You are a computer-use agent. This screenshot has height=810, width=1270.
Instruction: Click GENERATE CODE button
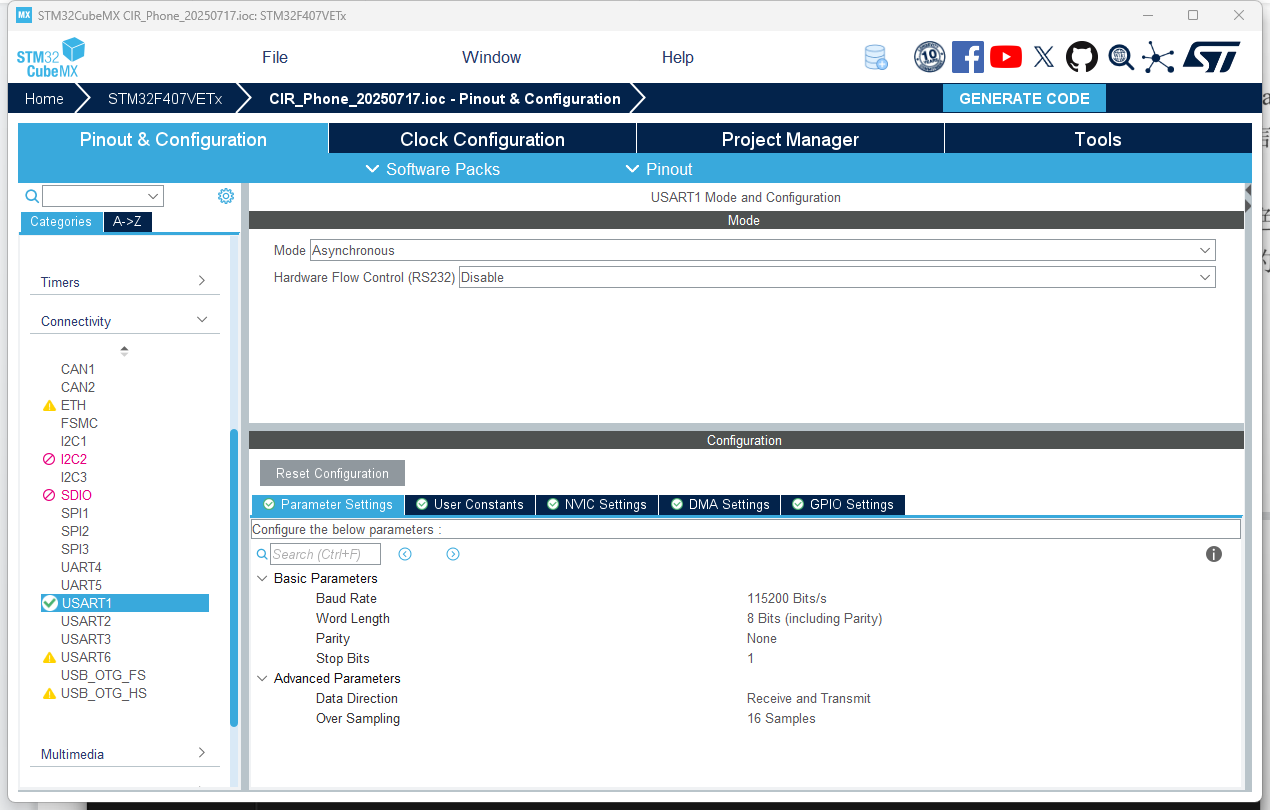click(1024, 98)
